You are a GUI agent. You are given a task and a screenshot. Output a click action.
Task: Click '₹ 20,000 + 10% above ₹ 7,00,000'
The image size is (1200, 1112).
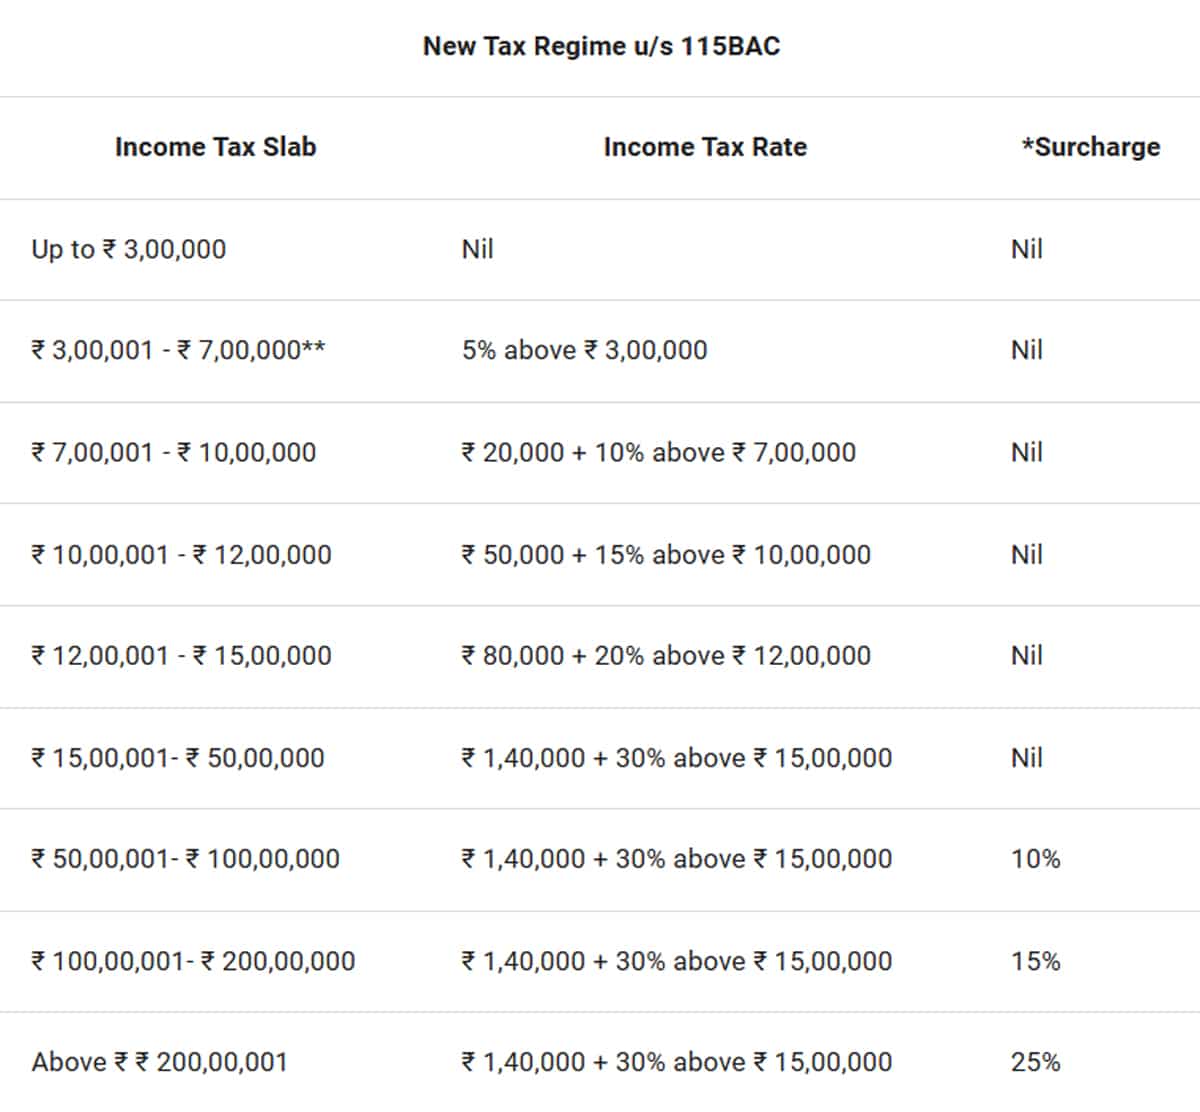658,452
